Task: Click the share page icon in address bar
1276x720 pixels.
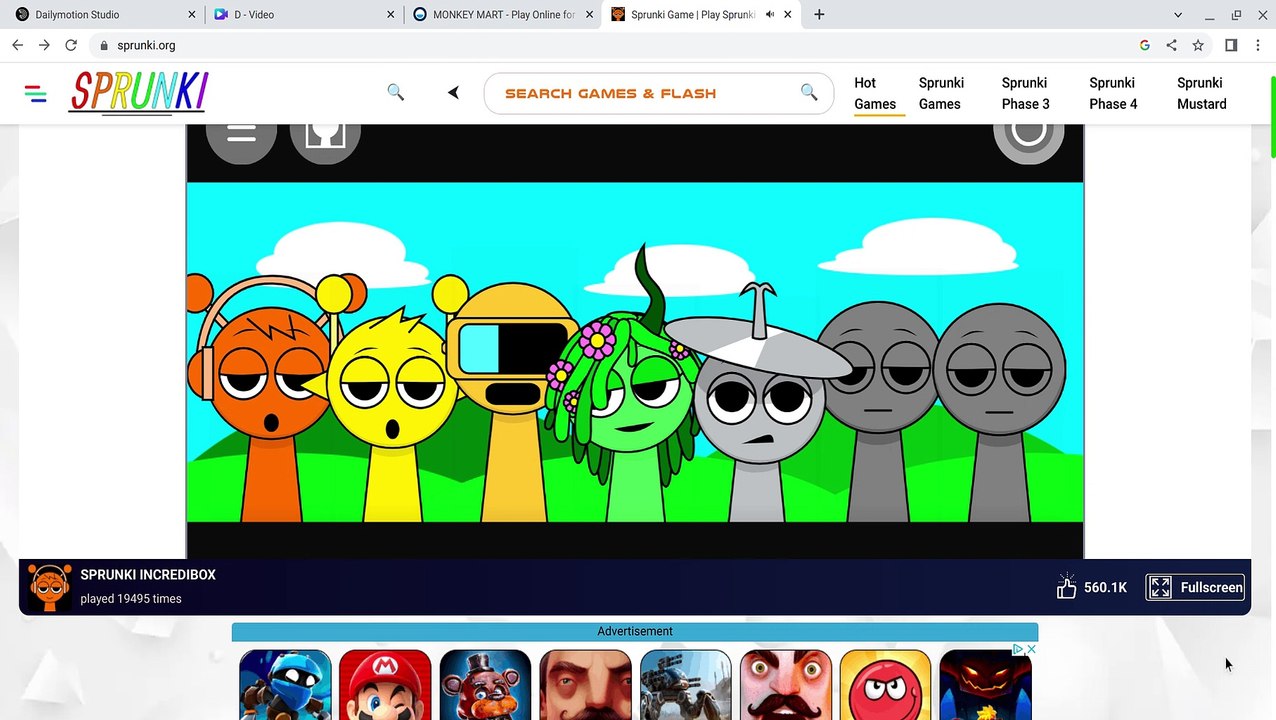Action: (1171, 45)
